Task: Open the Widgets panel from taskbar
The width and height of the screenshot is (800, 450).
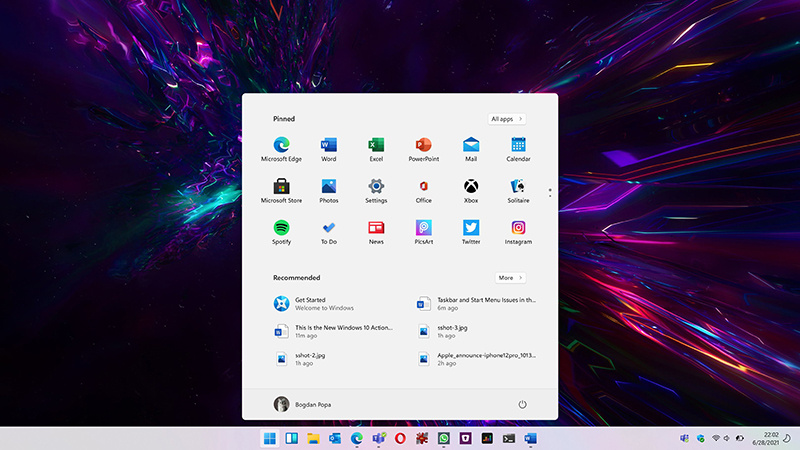Action: [291, 438]
